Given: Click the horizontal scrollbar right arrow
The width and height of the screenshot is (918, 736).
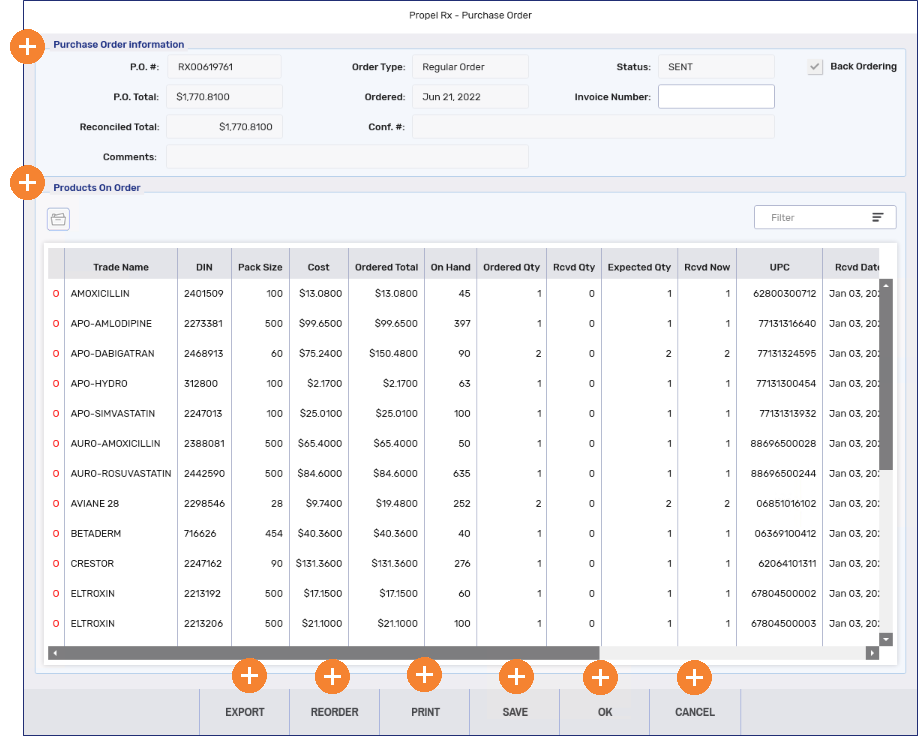Looking at the screenshot, I should coord(872,653).
